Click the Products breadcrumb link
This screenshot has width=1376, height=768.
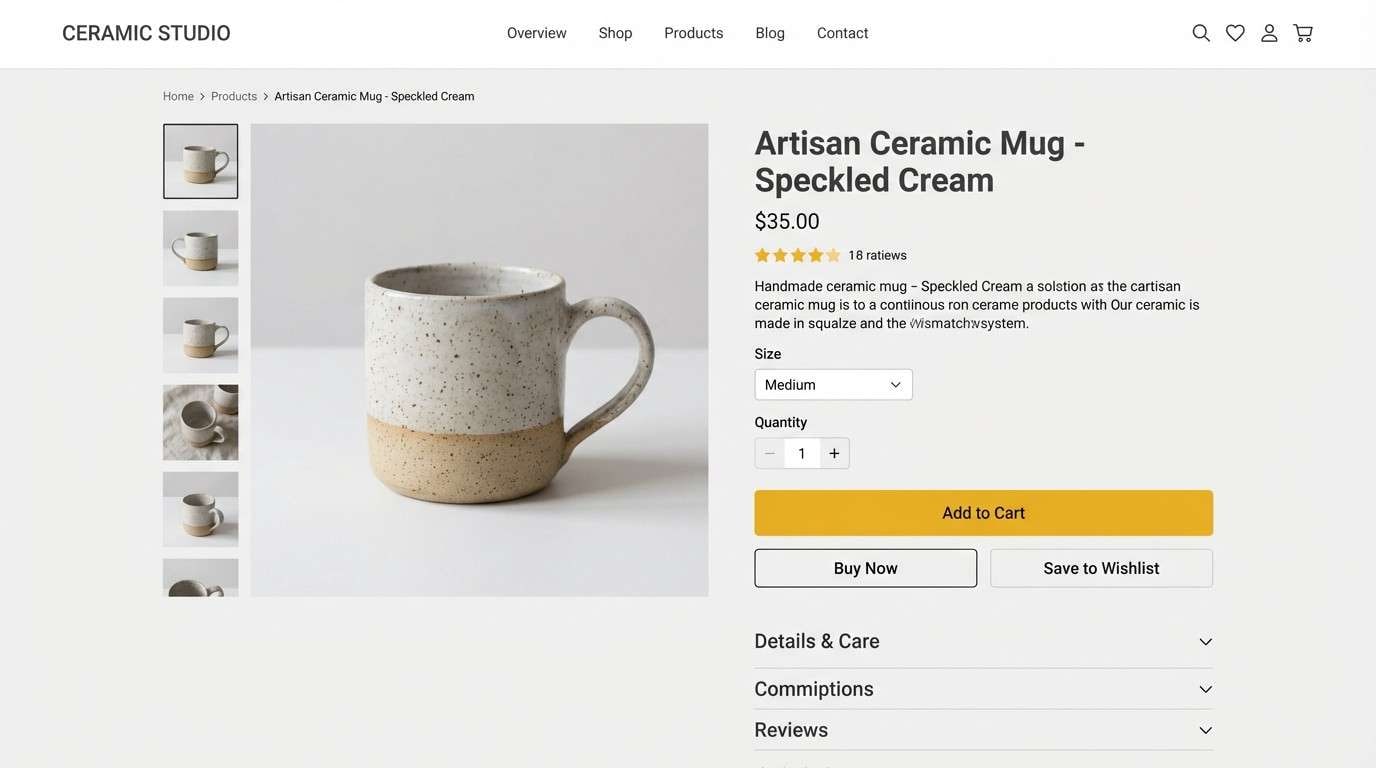(234, 97)
